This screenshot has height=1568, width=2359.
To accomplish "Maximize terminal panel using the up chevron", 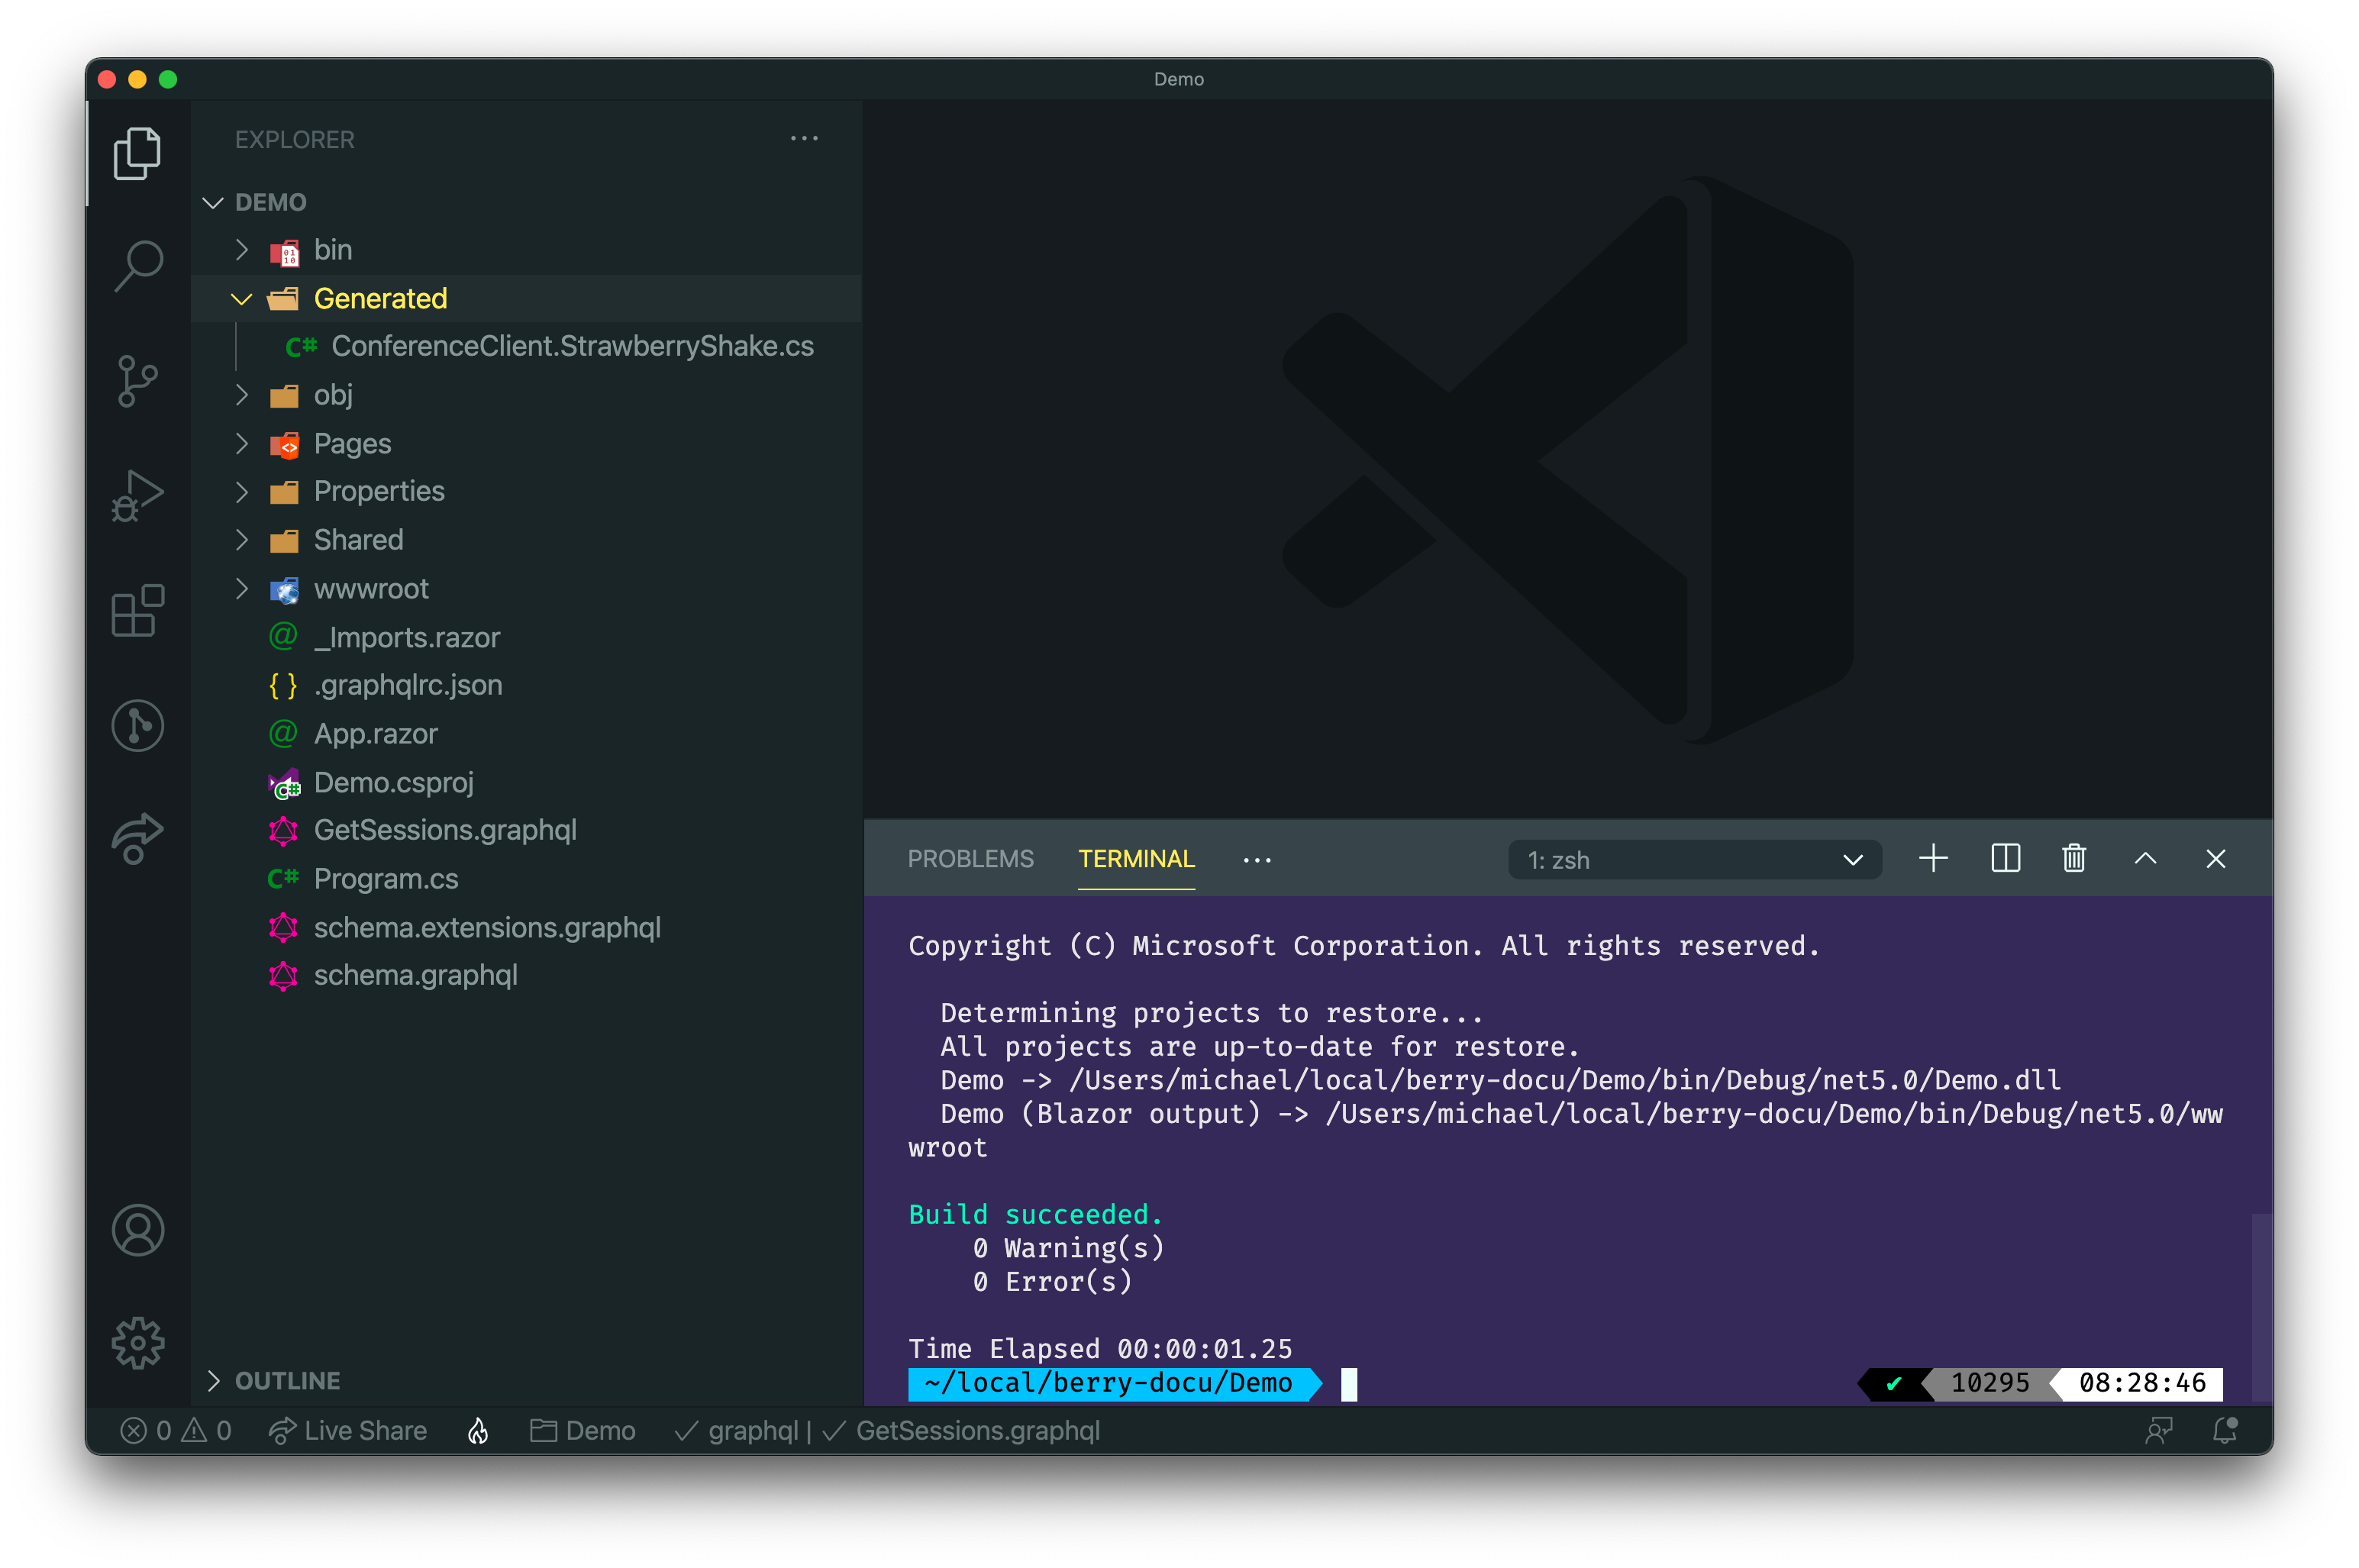I will point(2145,859).
